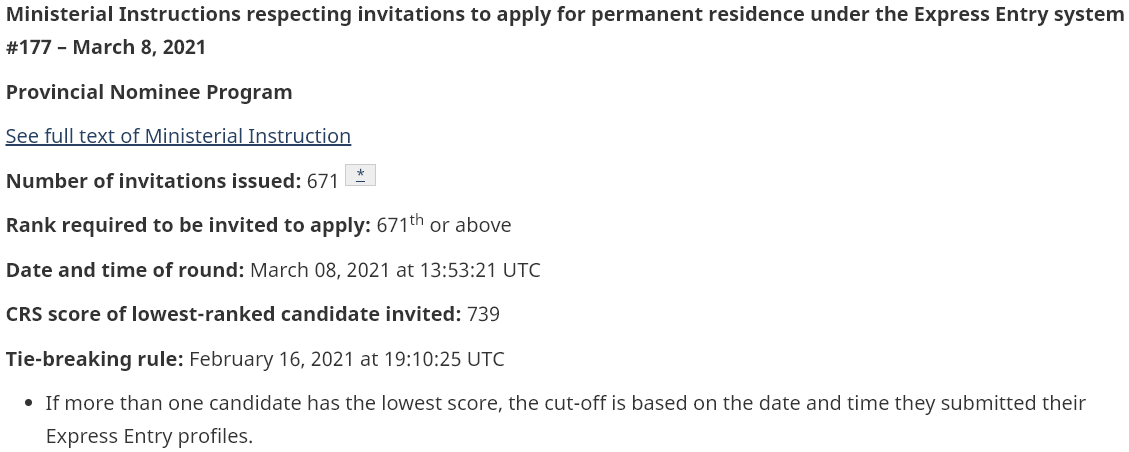This screenshot has width=1129, height=452.
Task: Open the full text of Ministerial Instruction link
Action: (178, 136)
